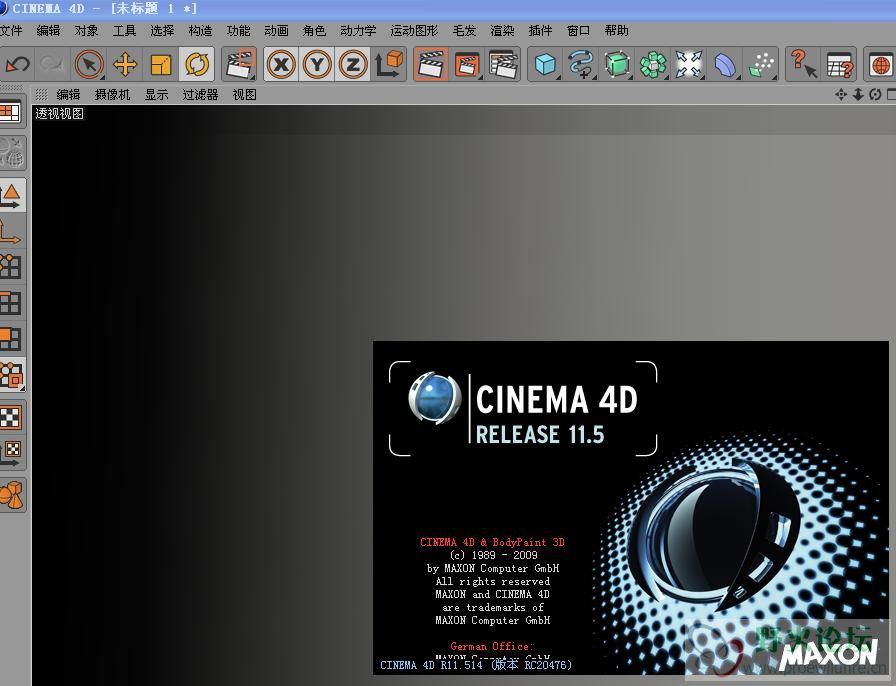The width and height of the screenshot is (896, 686).
Task: Open the 构造 menu
Action: pos(200,30)
